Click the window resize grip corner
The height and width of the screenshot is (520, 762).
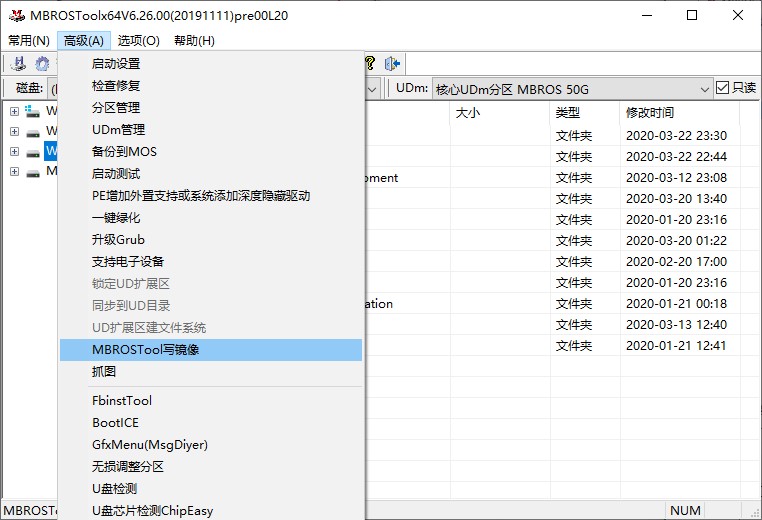click(755, 512)
